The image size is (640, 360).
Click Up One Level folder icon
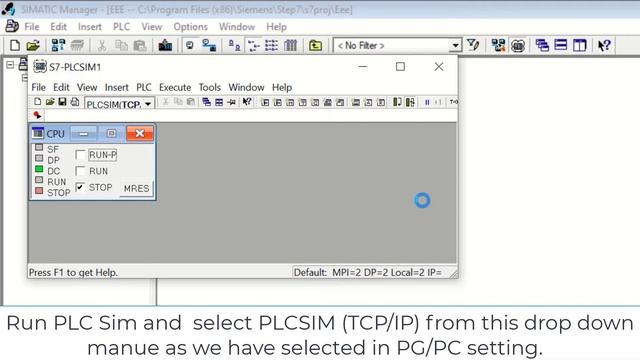pyautogui.click(x=315, y=45)
